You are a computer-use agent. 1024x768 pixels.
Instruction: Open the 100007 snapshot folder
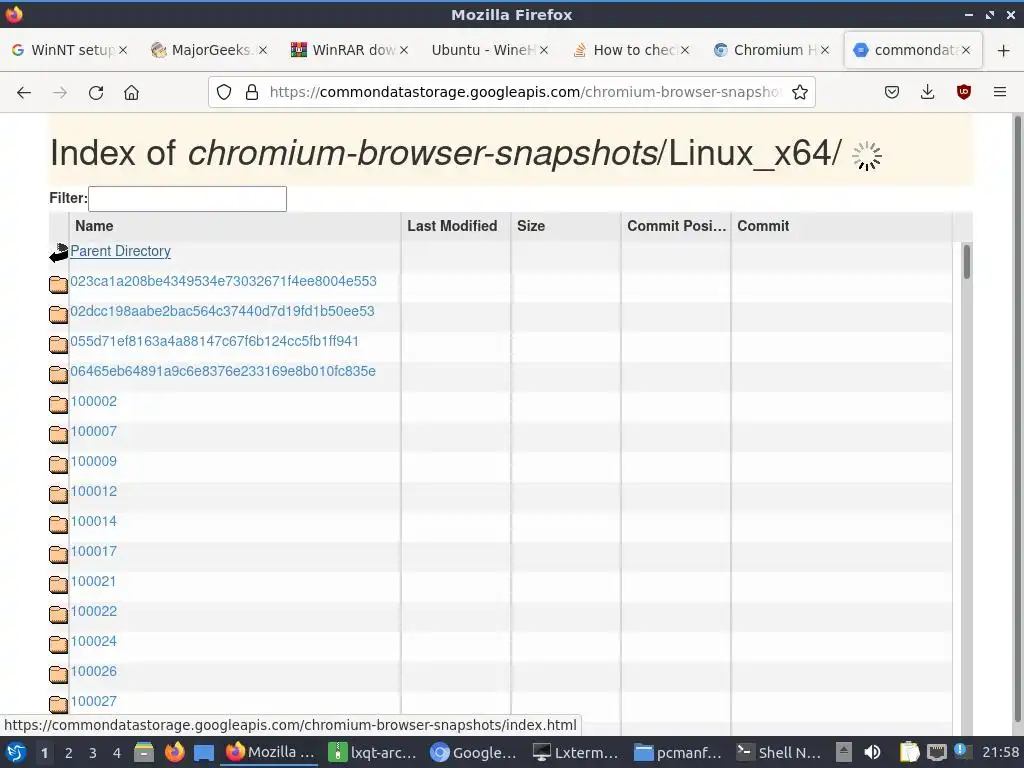(x=93, y=432)
